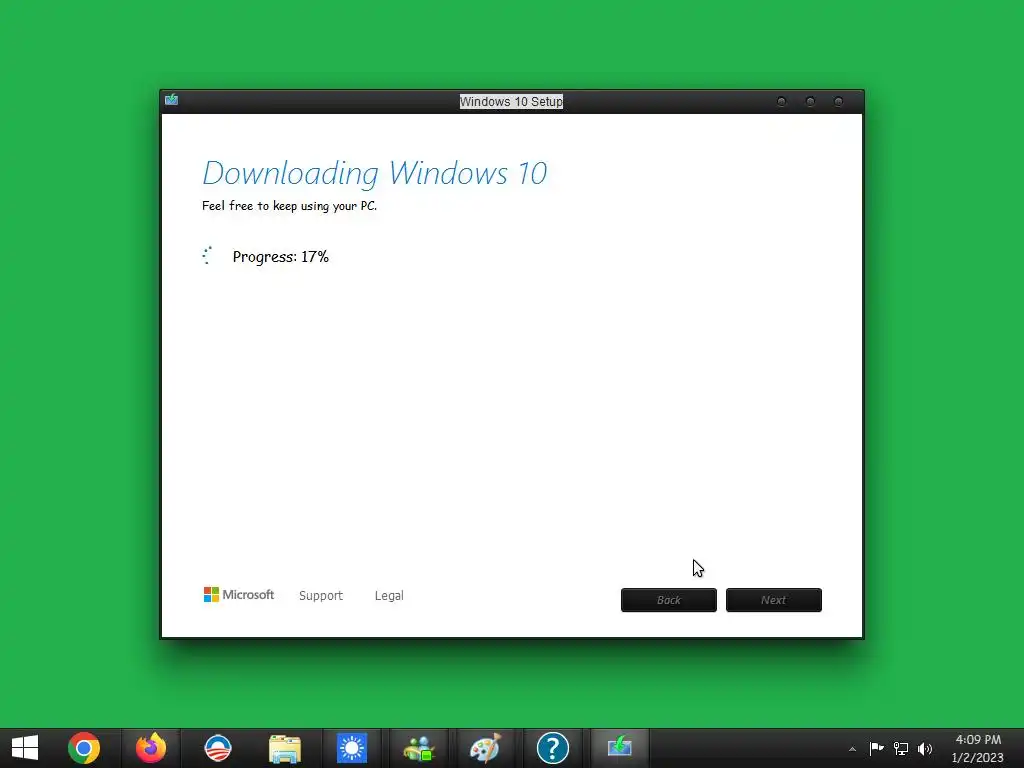Screen dimensions: 1024x768
Task: Select the Windows 10 Setup taskbar icon
Action: click(x=619, y=748)
